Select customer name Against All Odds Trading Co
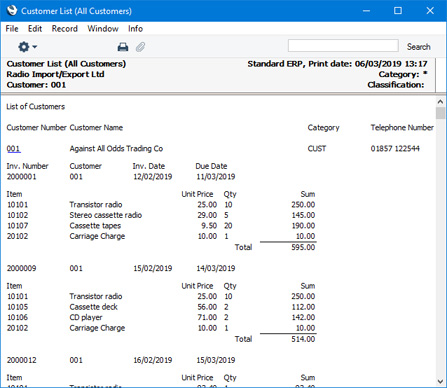The height and width of the screenshot is (388, 447). tap(116, 149)
